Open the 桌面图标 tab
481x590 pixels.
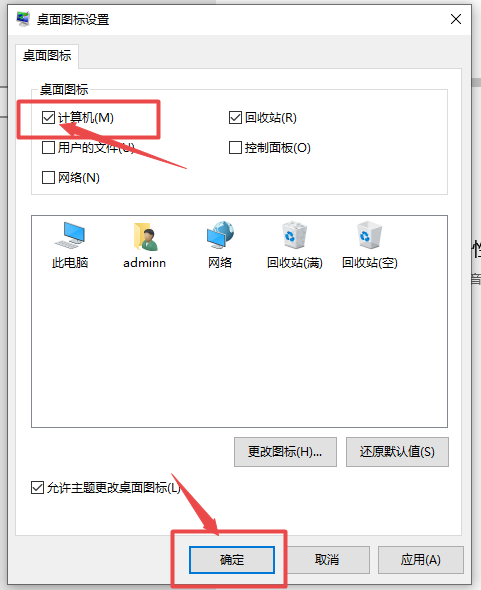(47, 56)
